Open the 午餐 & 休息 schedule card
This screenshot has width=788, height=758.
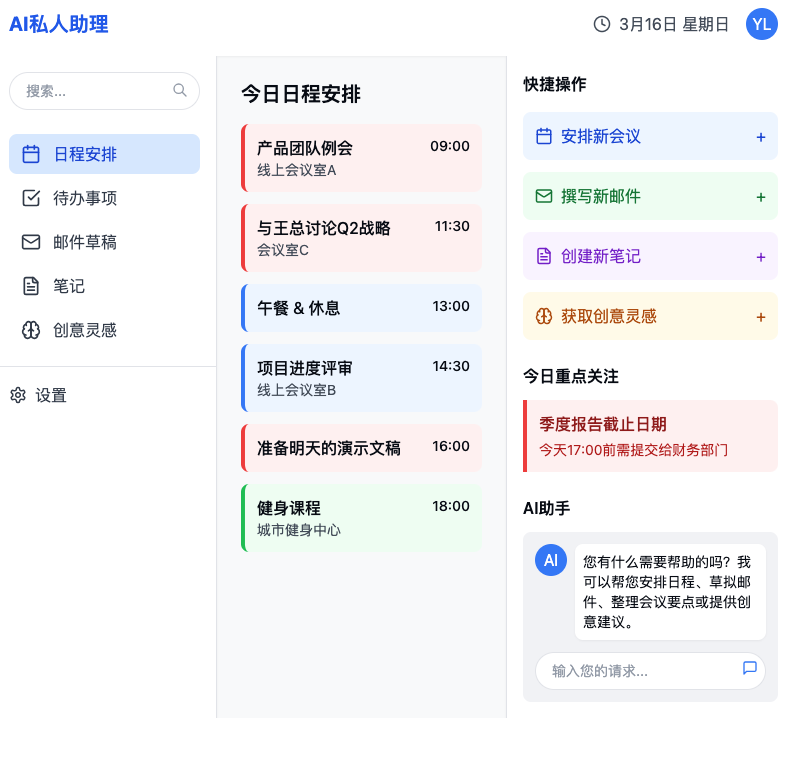[361, 308]
